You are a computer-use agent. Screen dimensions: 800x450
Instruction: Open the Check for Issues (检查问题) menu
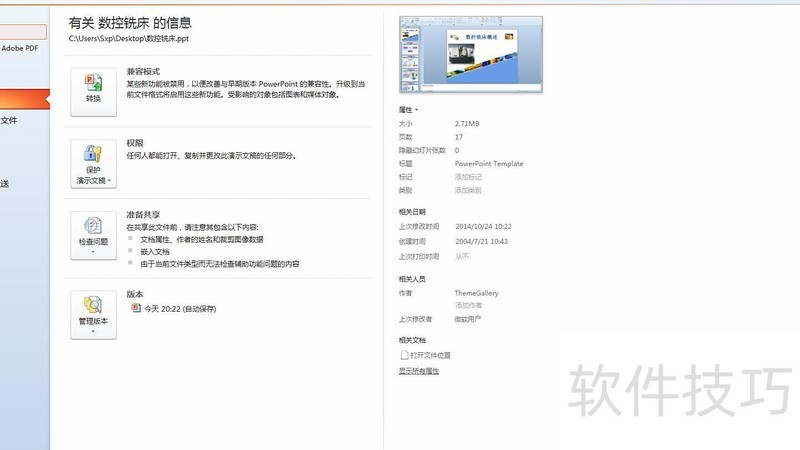93,234
